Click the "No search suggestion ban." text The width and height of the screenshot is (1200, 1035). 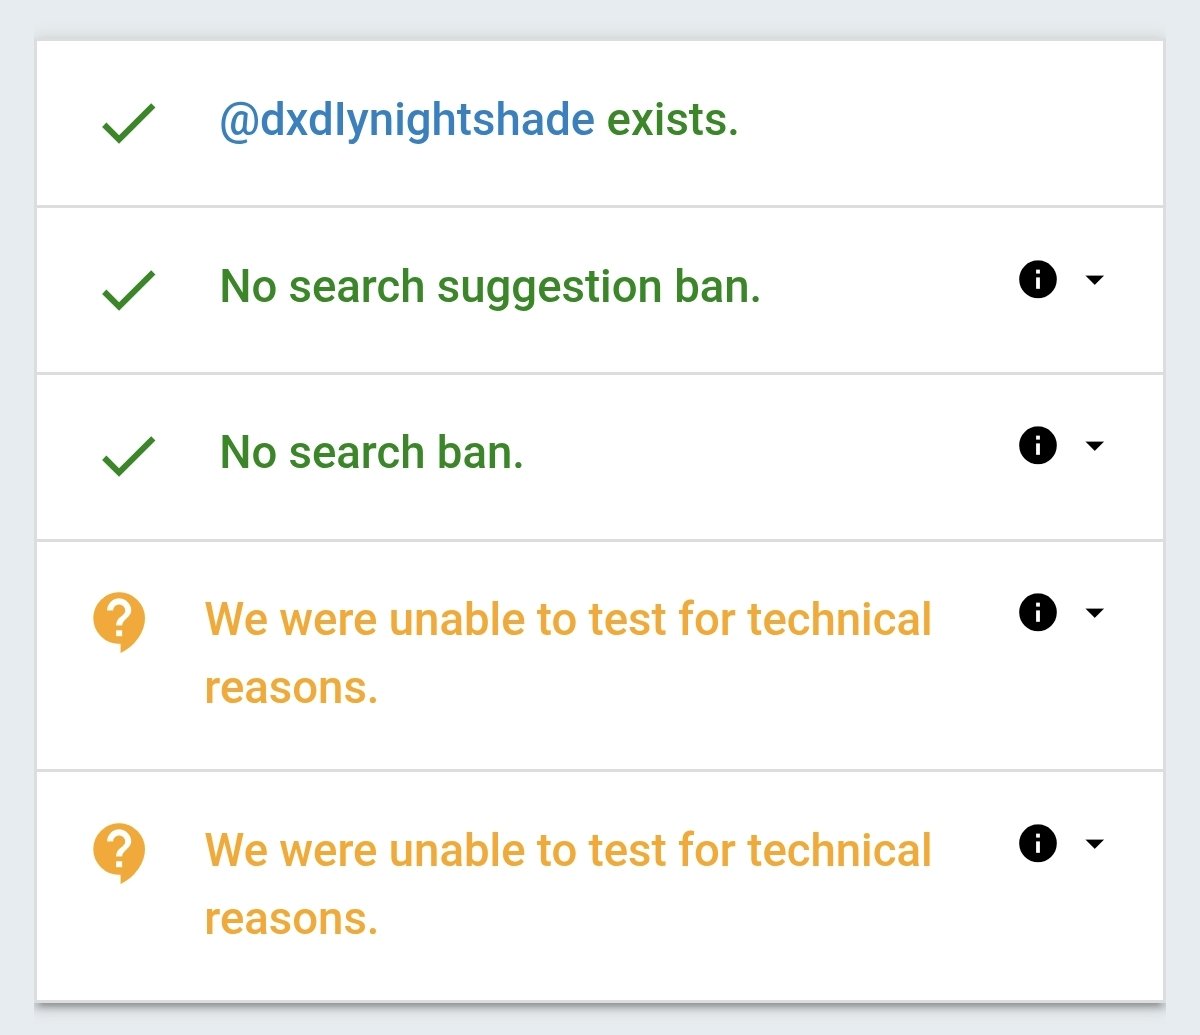[x=490, y=287]
